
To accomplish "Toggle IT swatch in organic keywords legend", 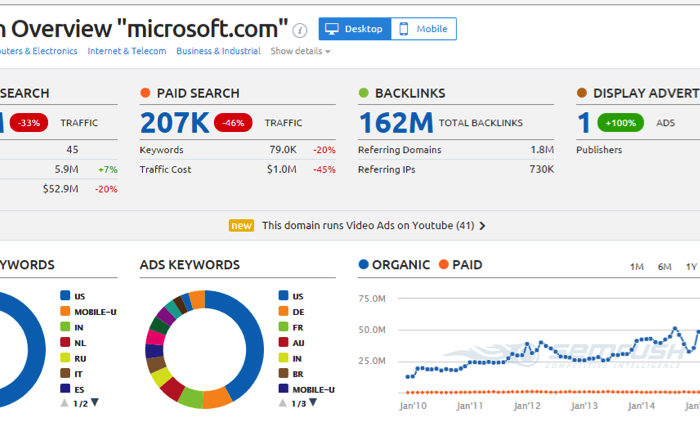I will [x=65, y=373].
